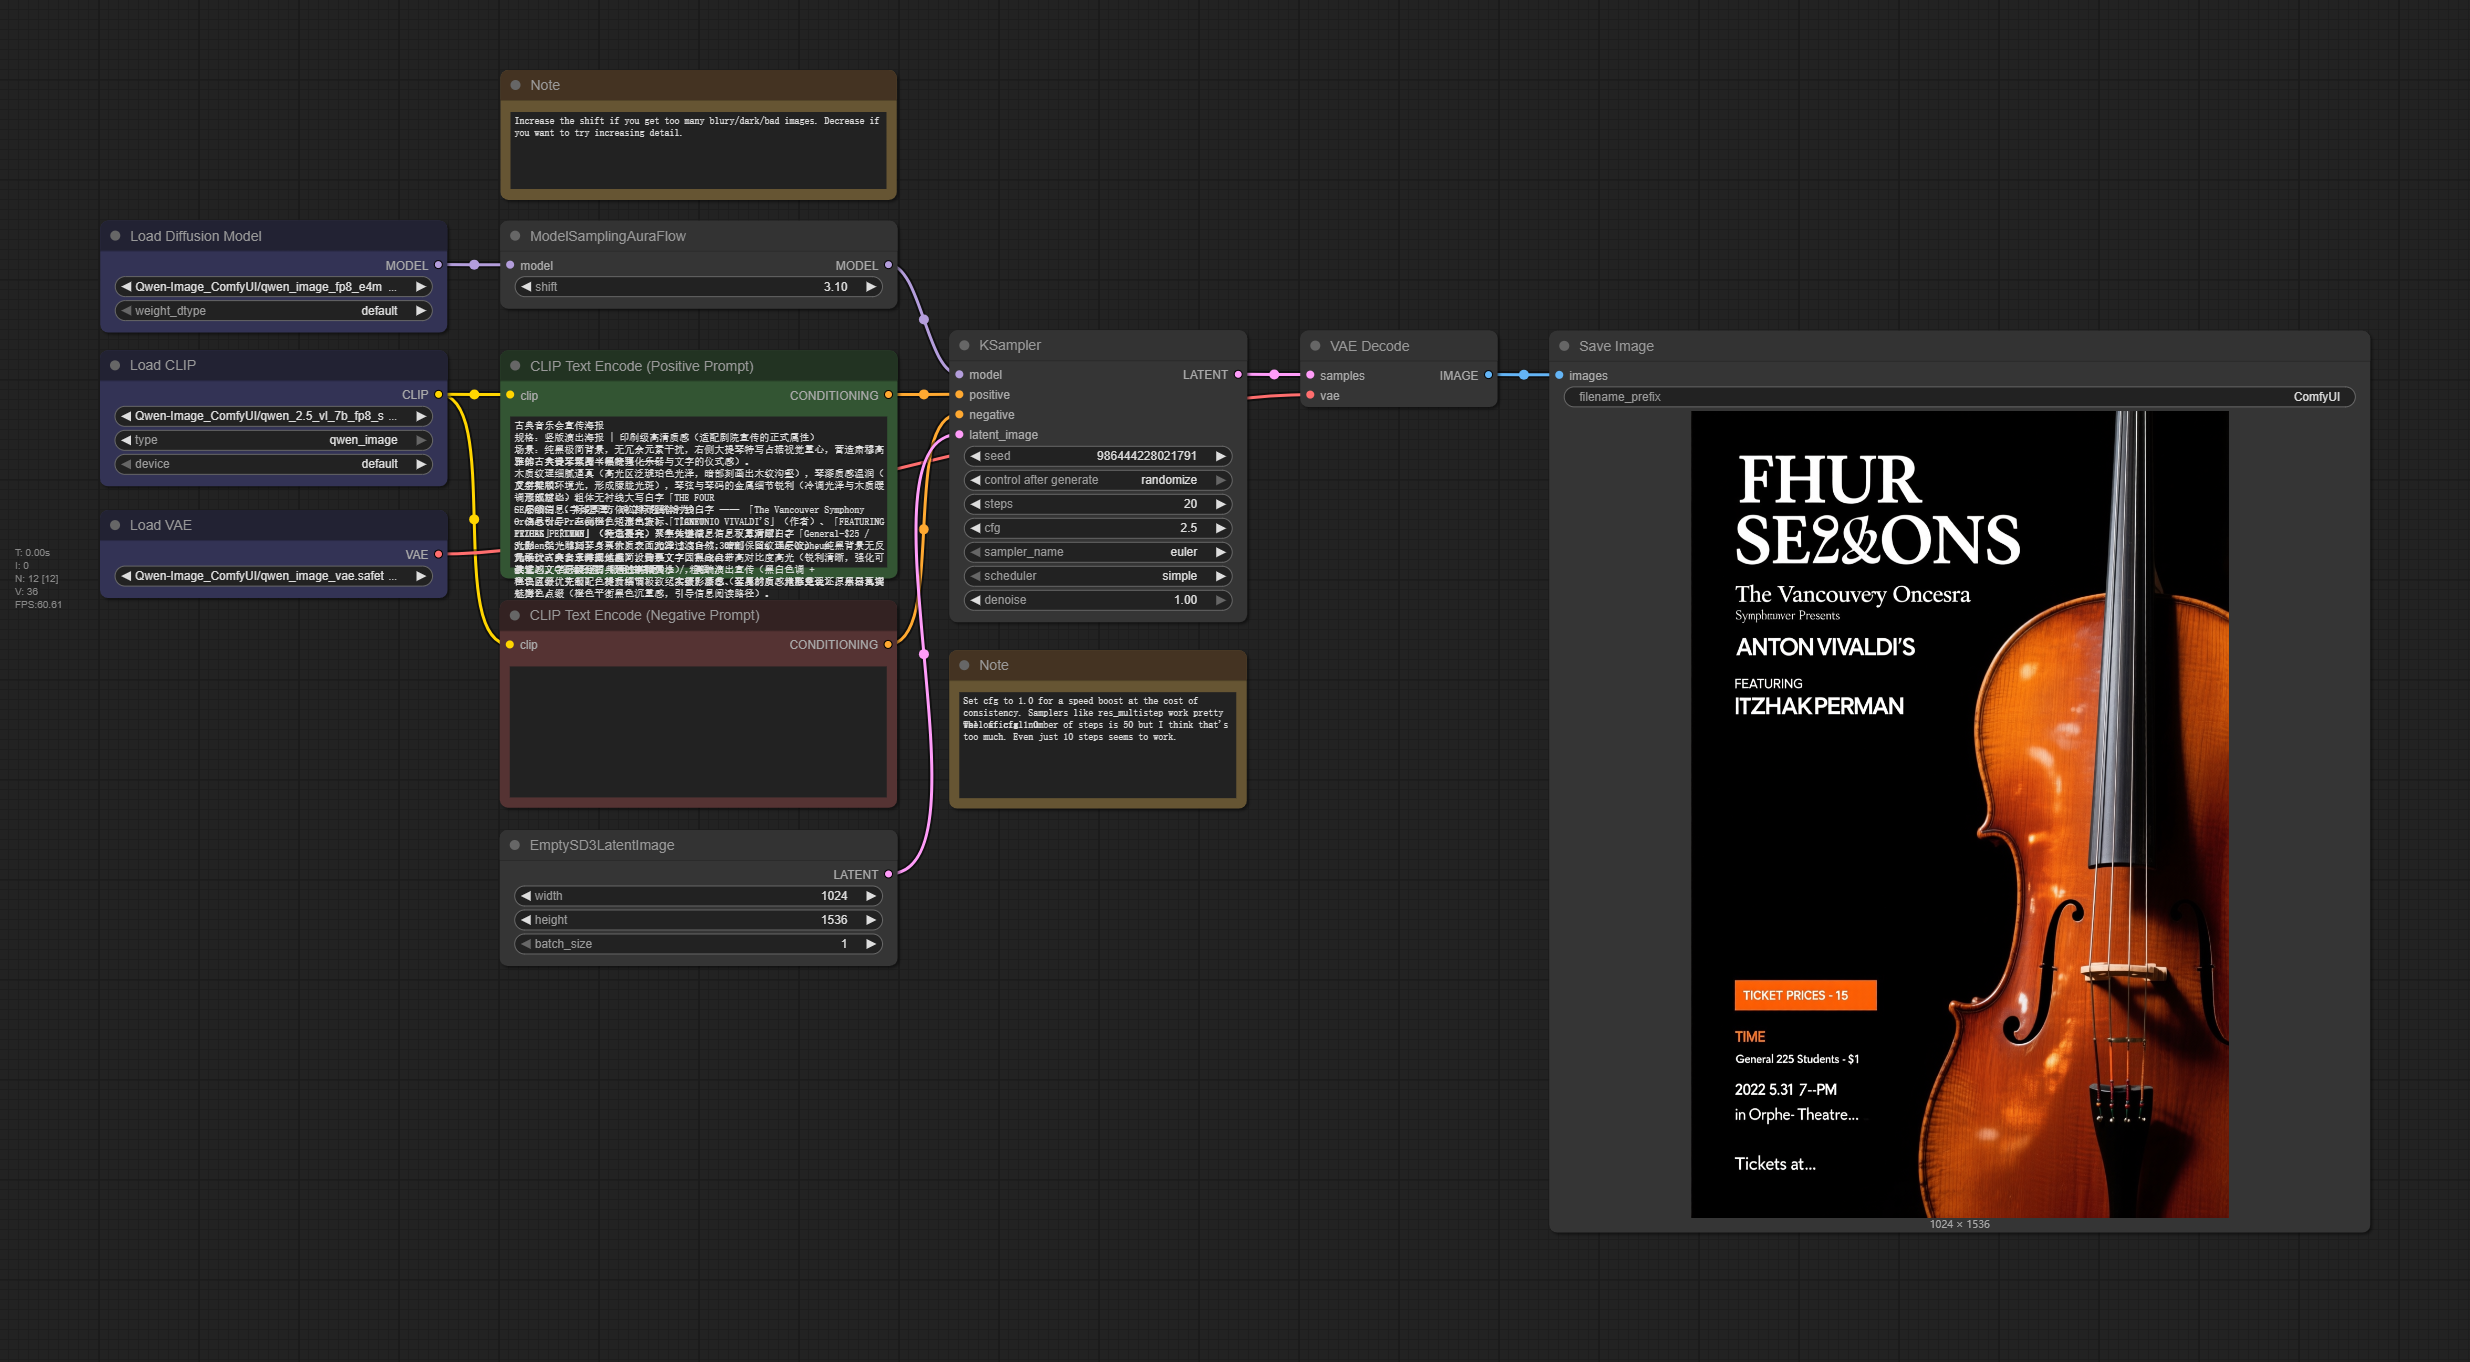Click the KSampler latent_image input port

[x=959, y=435]
